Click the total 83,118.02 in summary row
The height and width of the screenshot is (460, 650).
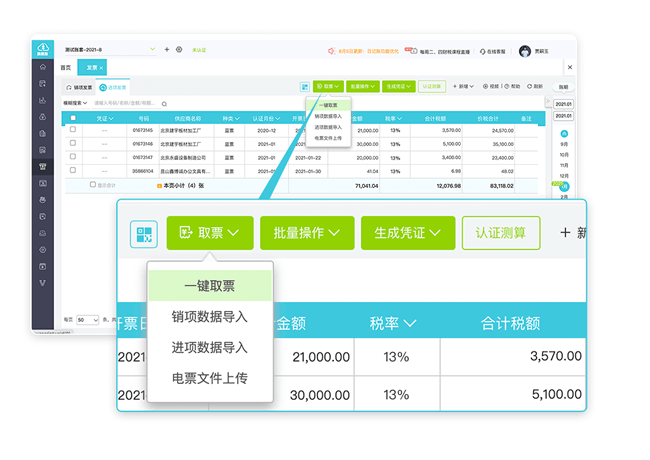[x=502, y=186]
